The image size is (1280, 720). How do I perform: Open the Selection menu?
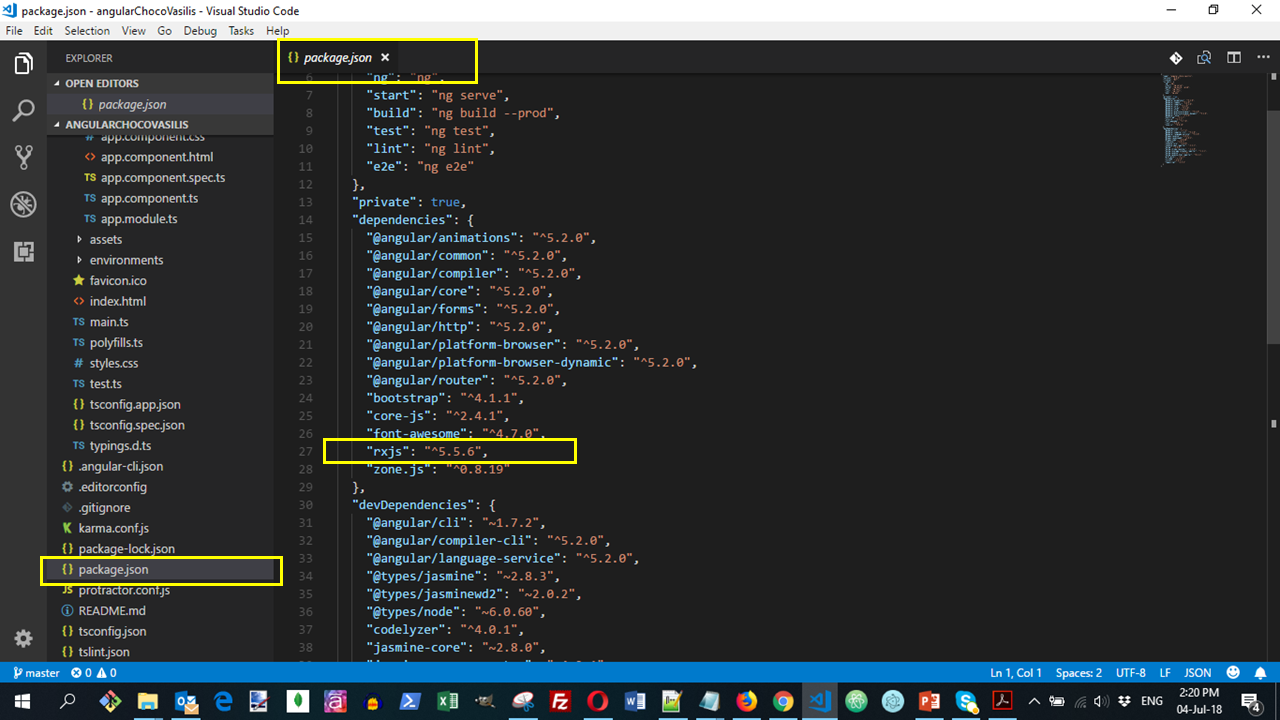(x=87, y=31)
